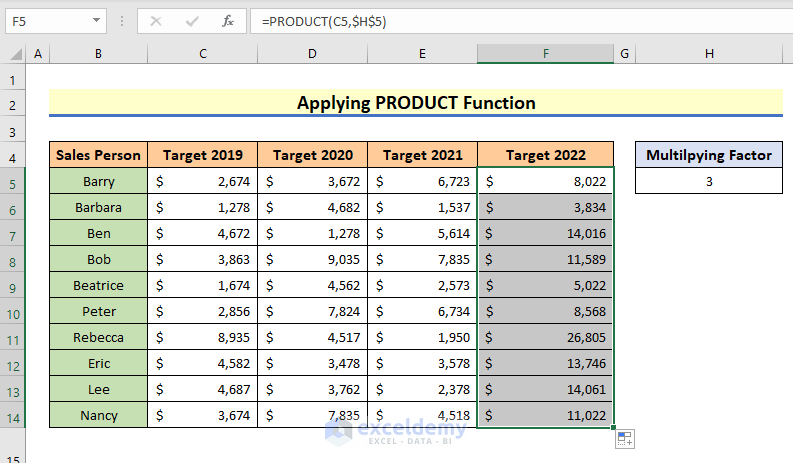Click the 'Bob' name cell
The height and width of the screenshot is (463, 793).
(98, 259)
